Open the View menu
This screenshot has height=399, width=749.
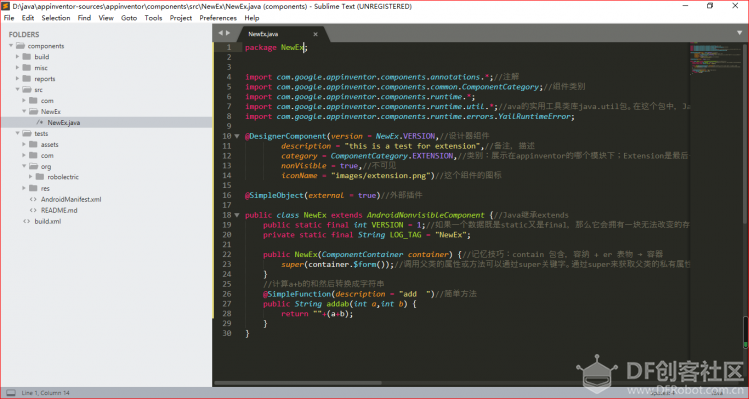(106, 18)
